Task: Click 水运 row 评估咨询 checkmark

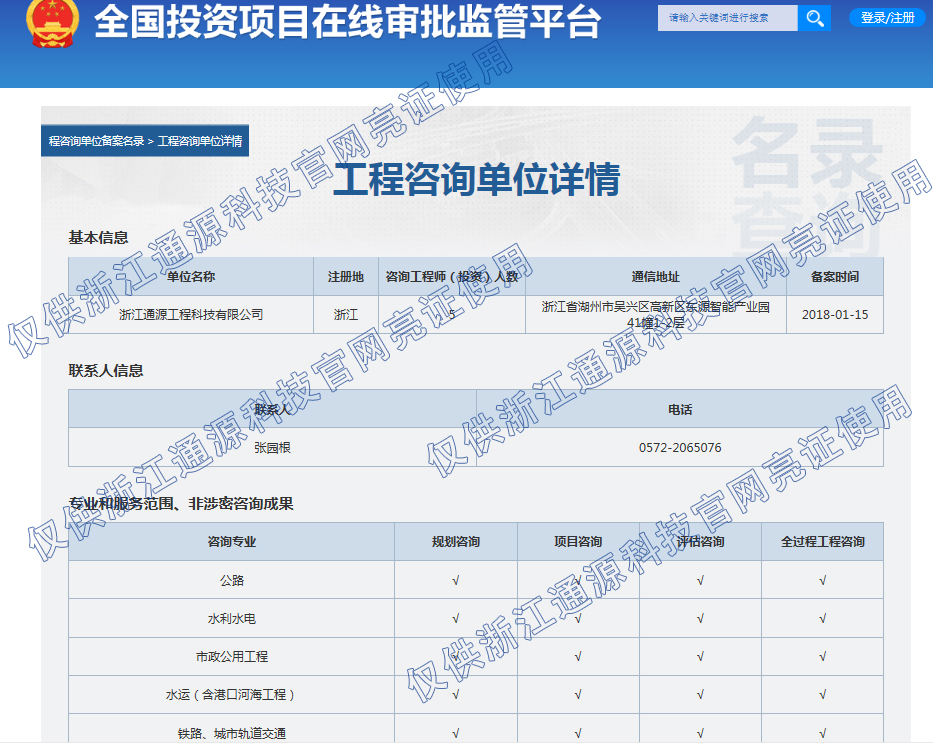Action: point(700,695)
